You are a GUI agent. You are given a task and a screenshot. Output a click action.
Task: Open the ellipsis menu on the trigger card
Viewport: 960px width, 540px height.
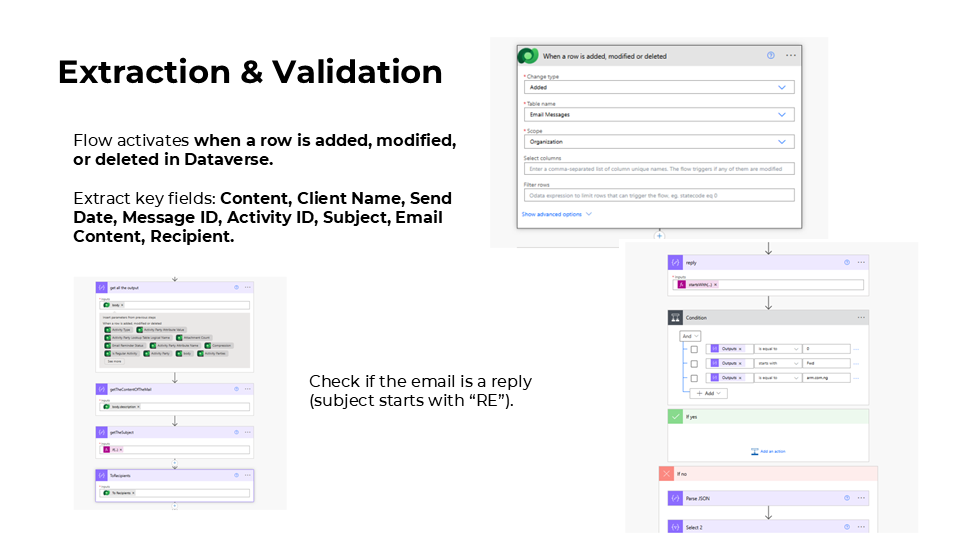pyautogui.click(x=791, y=55)
